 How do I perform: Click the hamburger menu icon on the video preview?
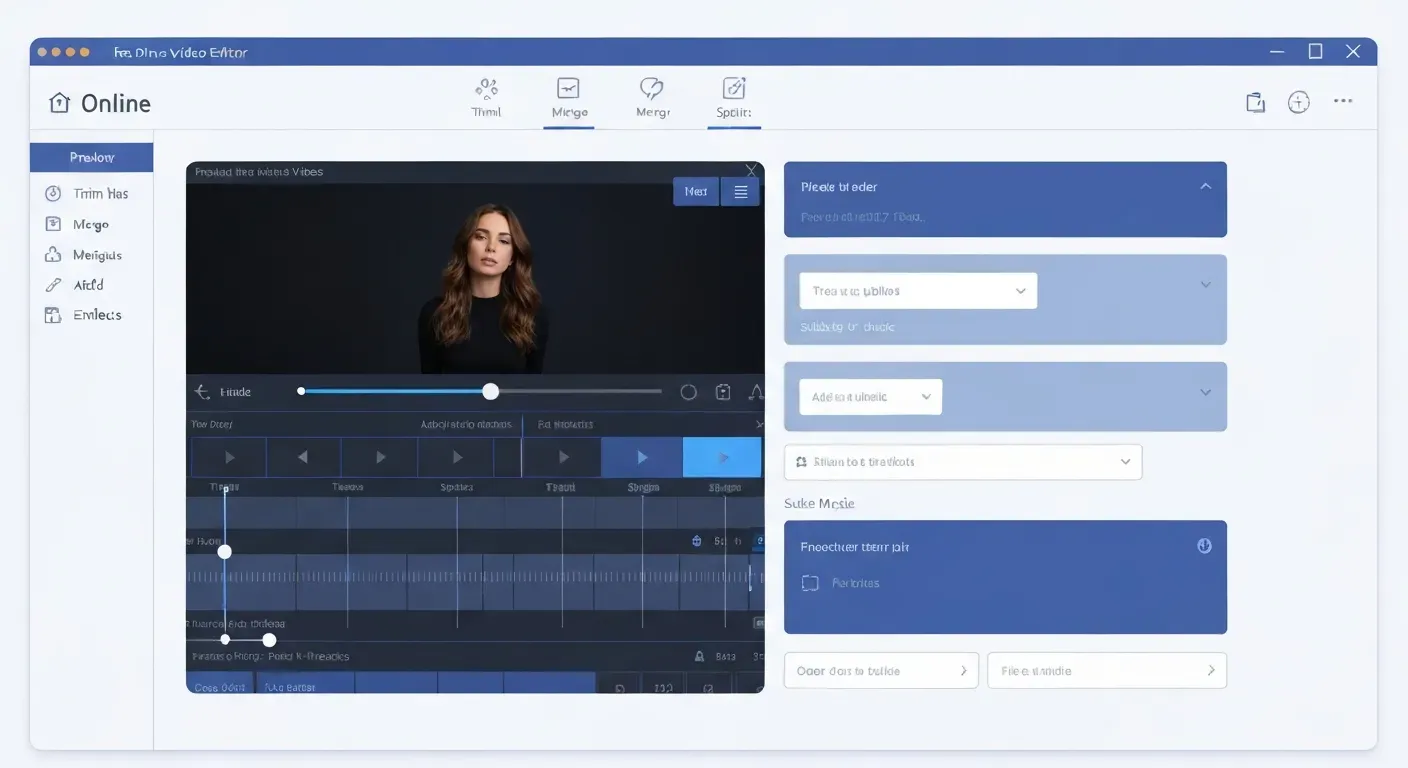click(x=740, y=191)
